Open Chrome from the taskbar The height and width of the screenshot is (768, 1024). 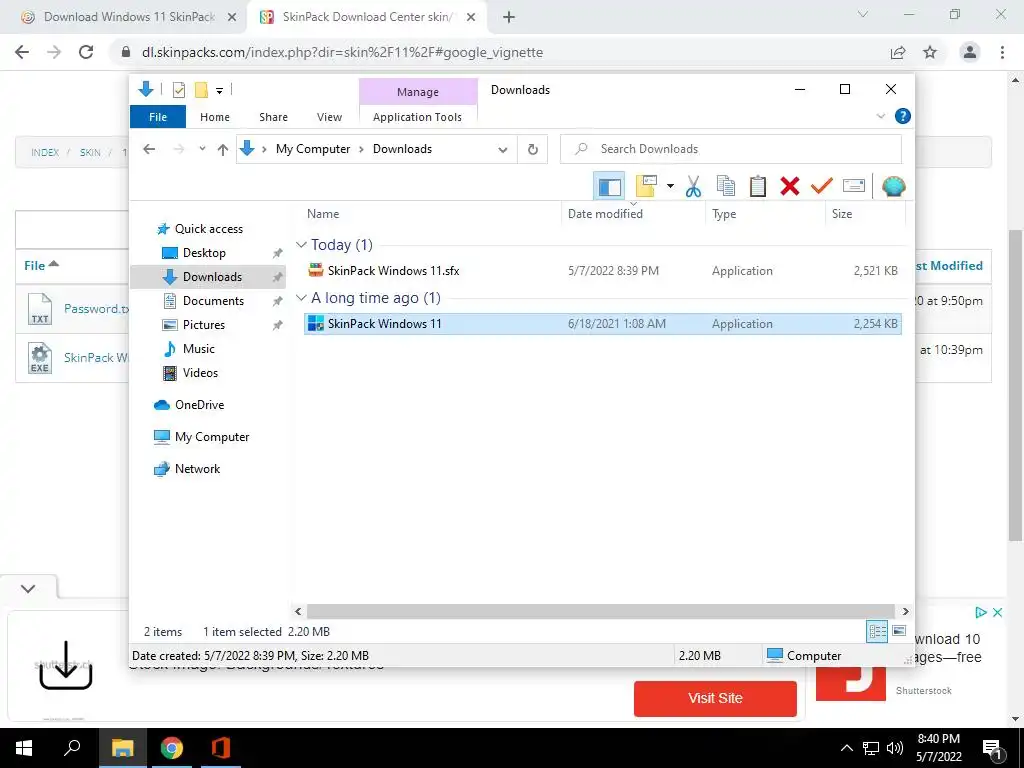172,748
